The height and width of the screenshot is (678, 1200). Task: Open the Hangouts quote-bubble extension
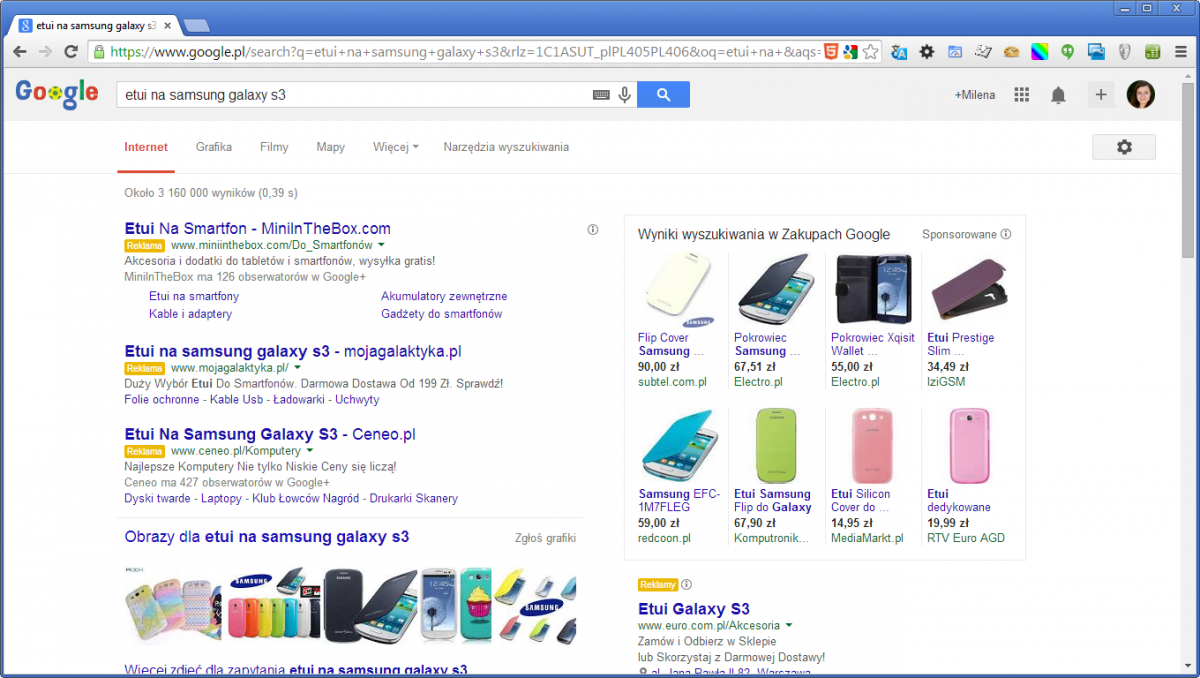[x=1068, y=51]
